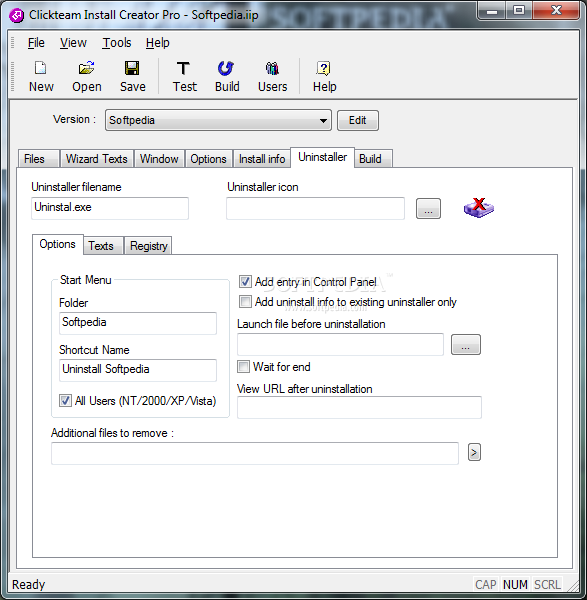Switch to the Wizard Texts tab
Image resolution: width=587 pixels, height=600 pixels.
(x=96, y=158)
